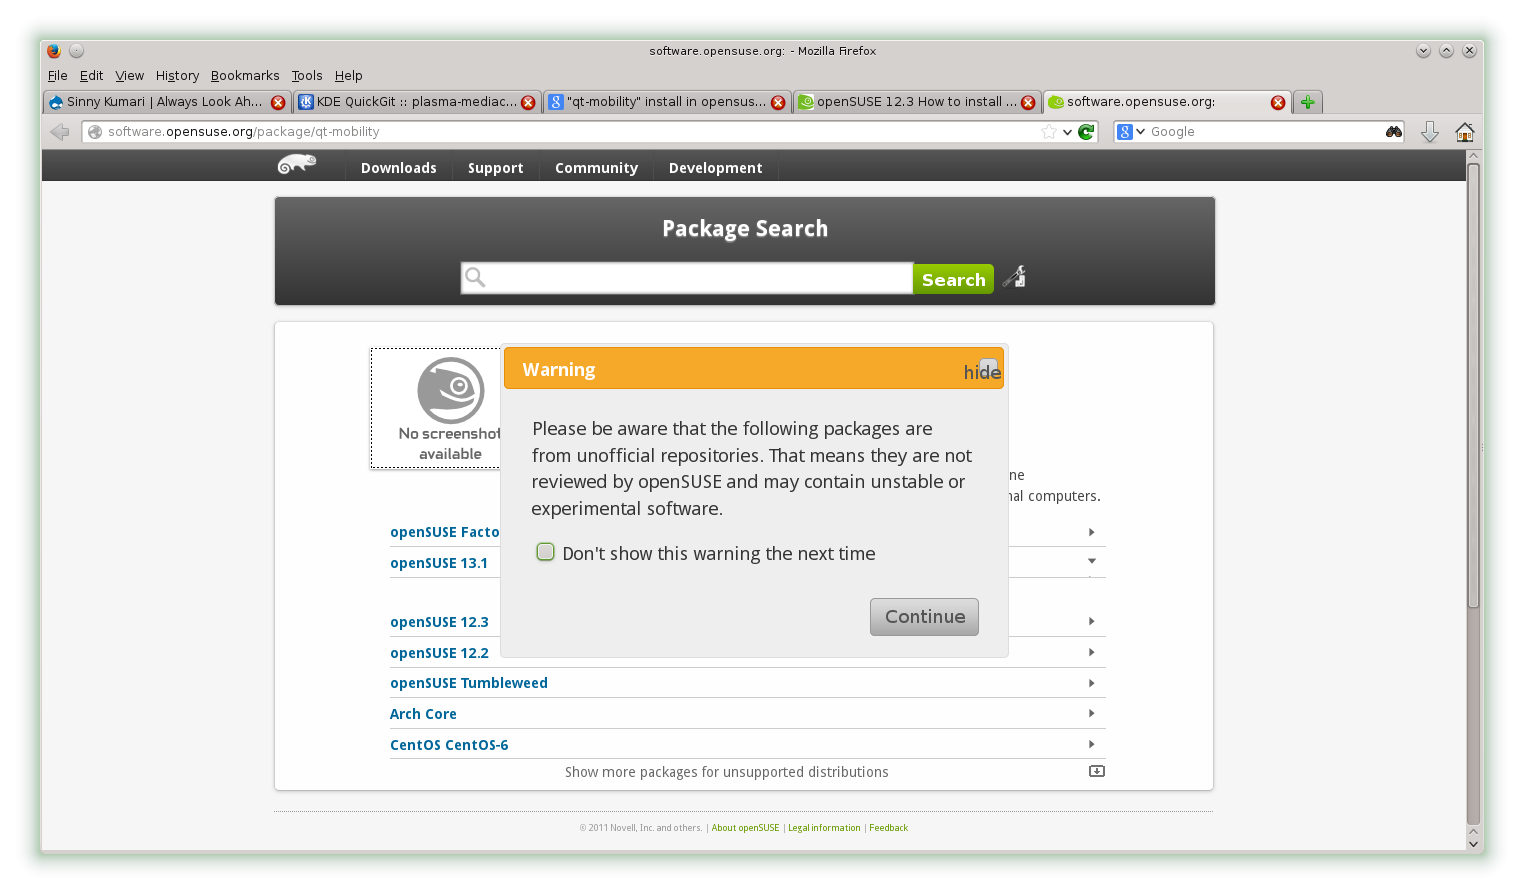The width and height of the screenshot is (1524, 894).
Task: Bookmark page using the star icon
Action: point(1049,132)
